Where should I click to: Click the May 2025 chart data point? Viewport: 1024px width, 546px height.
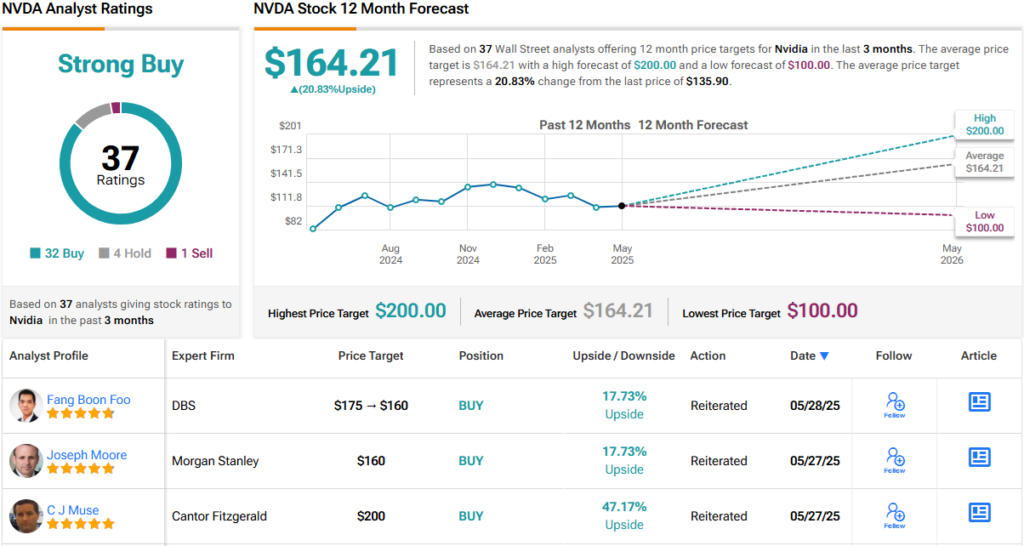(x=622, y=205)
